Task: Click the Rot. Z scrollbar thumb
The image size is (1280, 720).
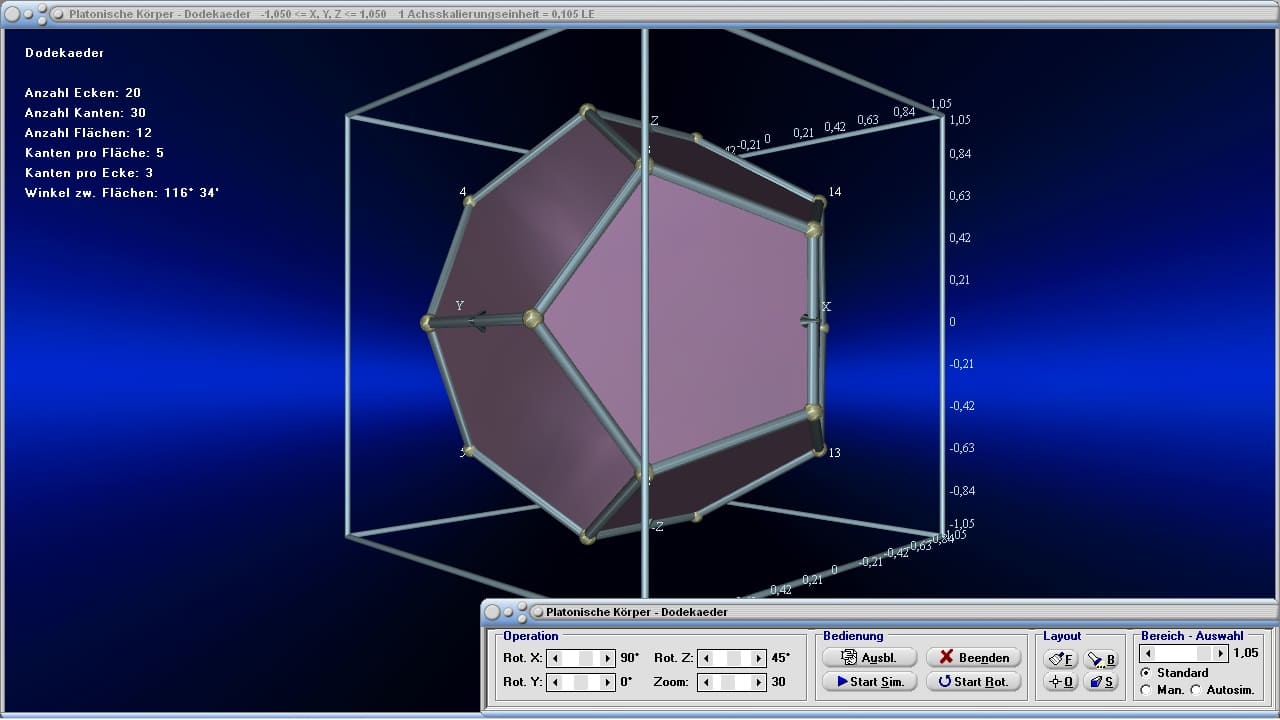Action: point(735,658)
